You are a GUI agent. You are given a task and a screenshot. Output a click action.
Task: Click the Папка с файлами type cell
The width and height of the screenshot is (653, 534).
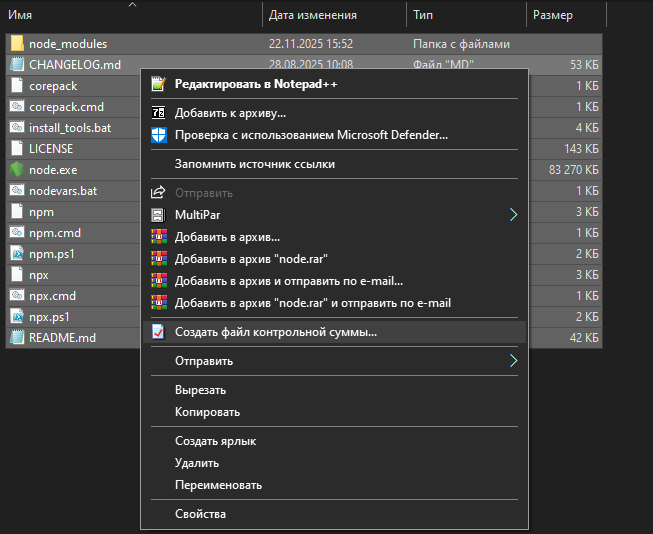(461, 44)
